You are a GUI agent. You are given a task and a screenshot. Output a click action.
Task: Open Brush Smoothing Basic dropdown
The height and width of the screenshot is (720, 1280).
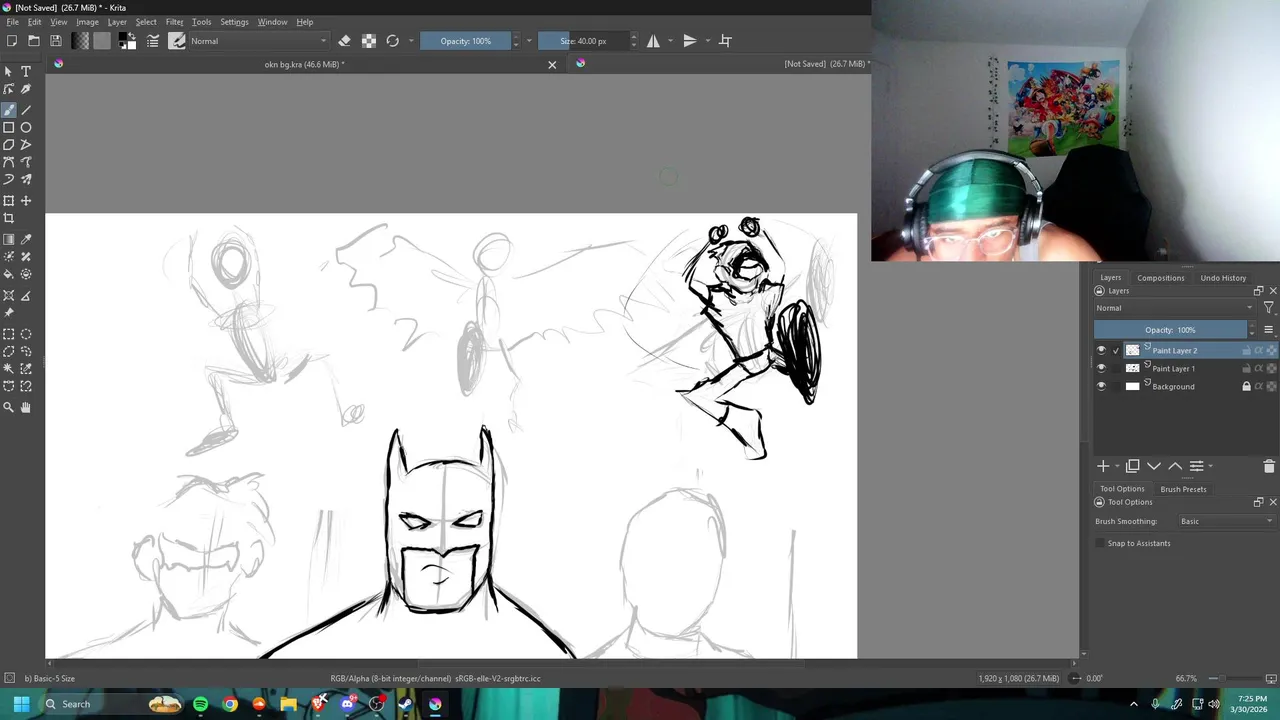coord(1227,521)
